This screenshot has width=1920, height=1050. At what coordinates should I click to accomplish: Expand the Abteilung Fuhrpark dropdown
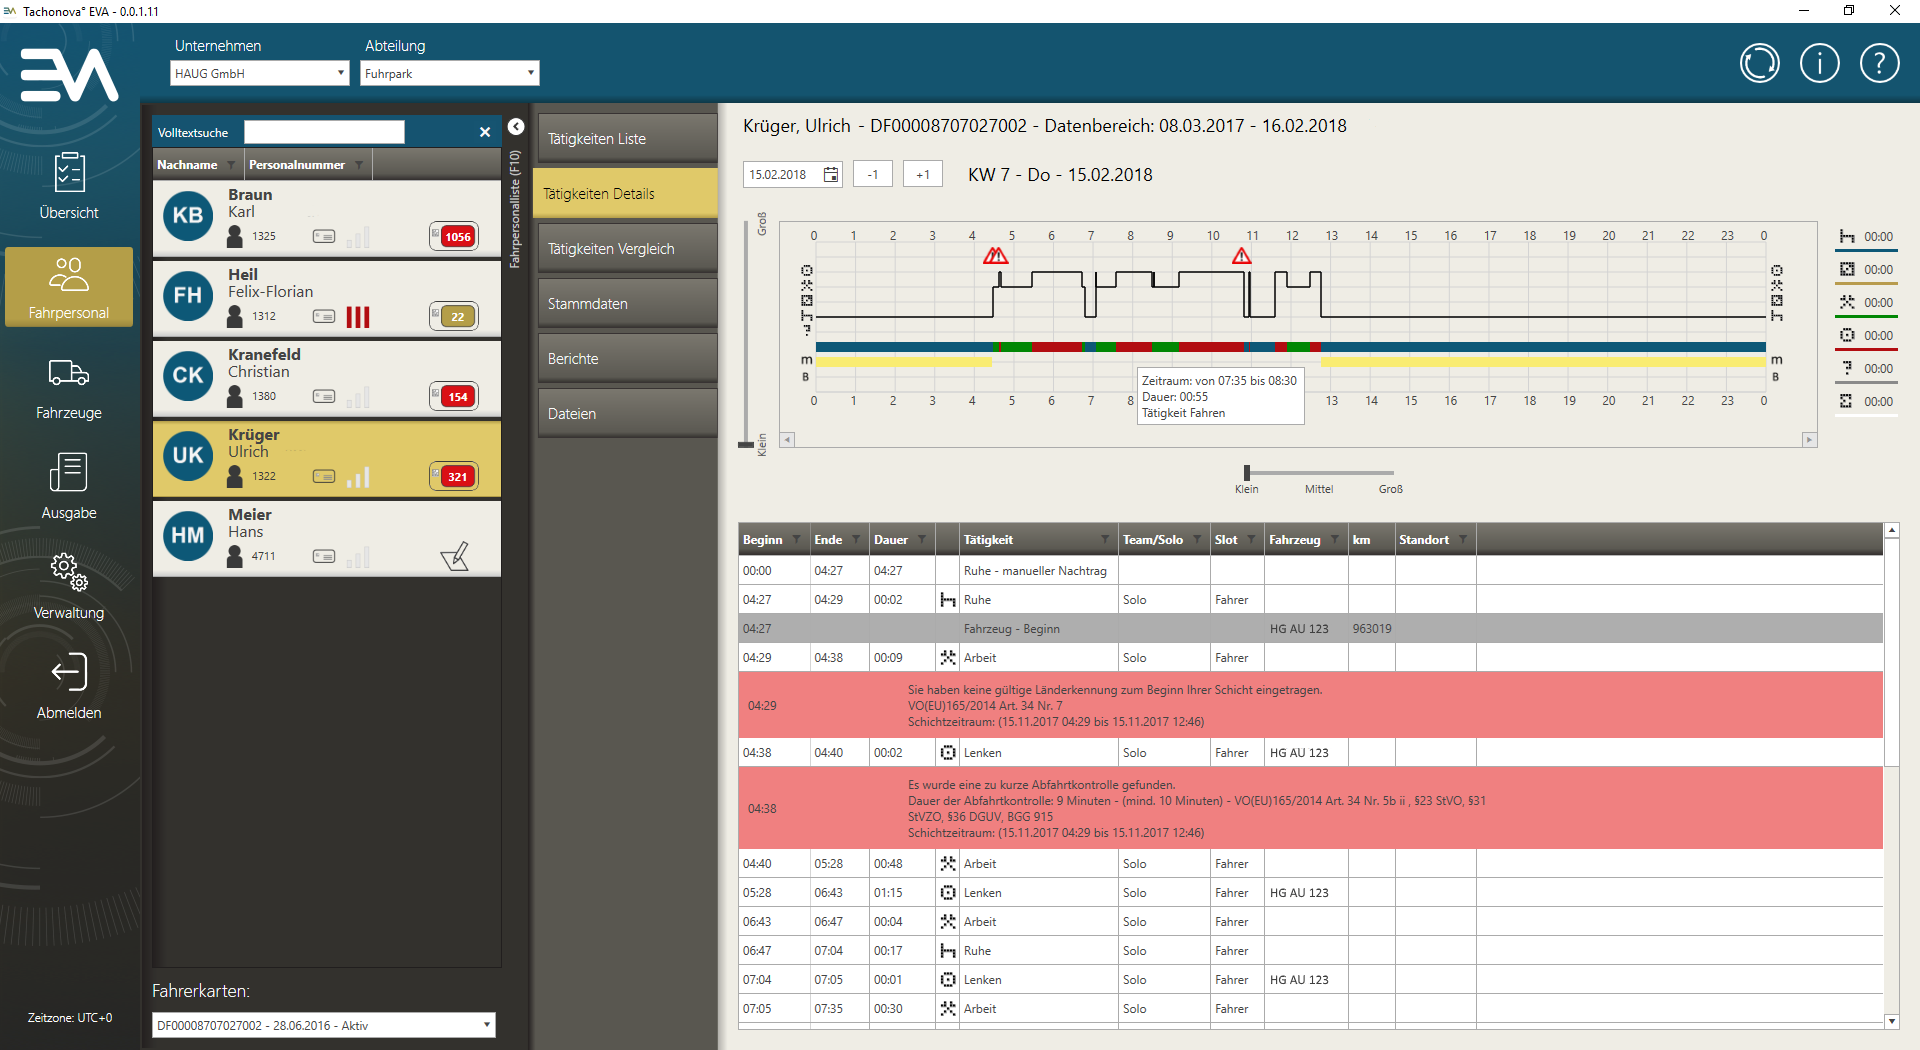(530, 73)
